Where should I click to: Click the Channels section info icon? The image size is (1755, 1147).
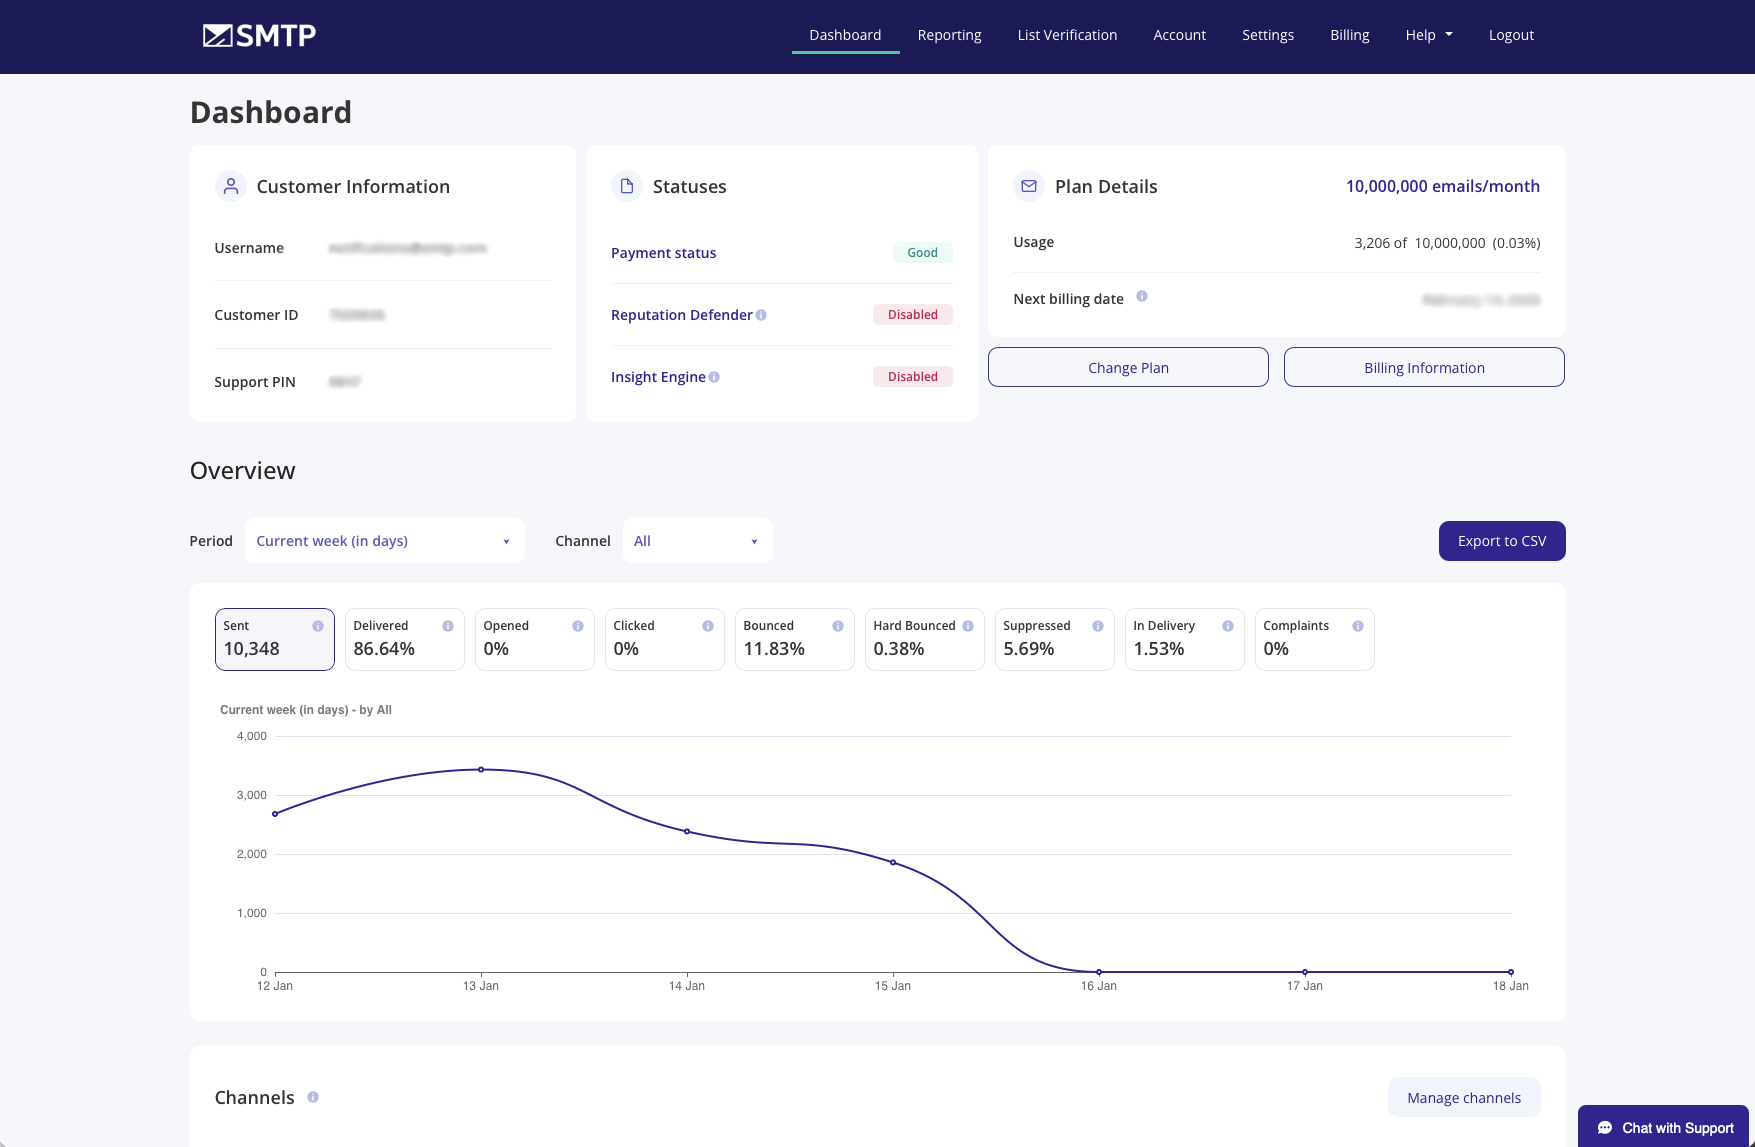click(x=312, y=1097)
